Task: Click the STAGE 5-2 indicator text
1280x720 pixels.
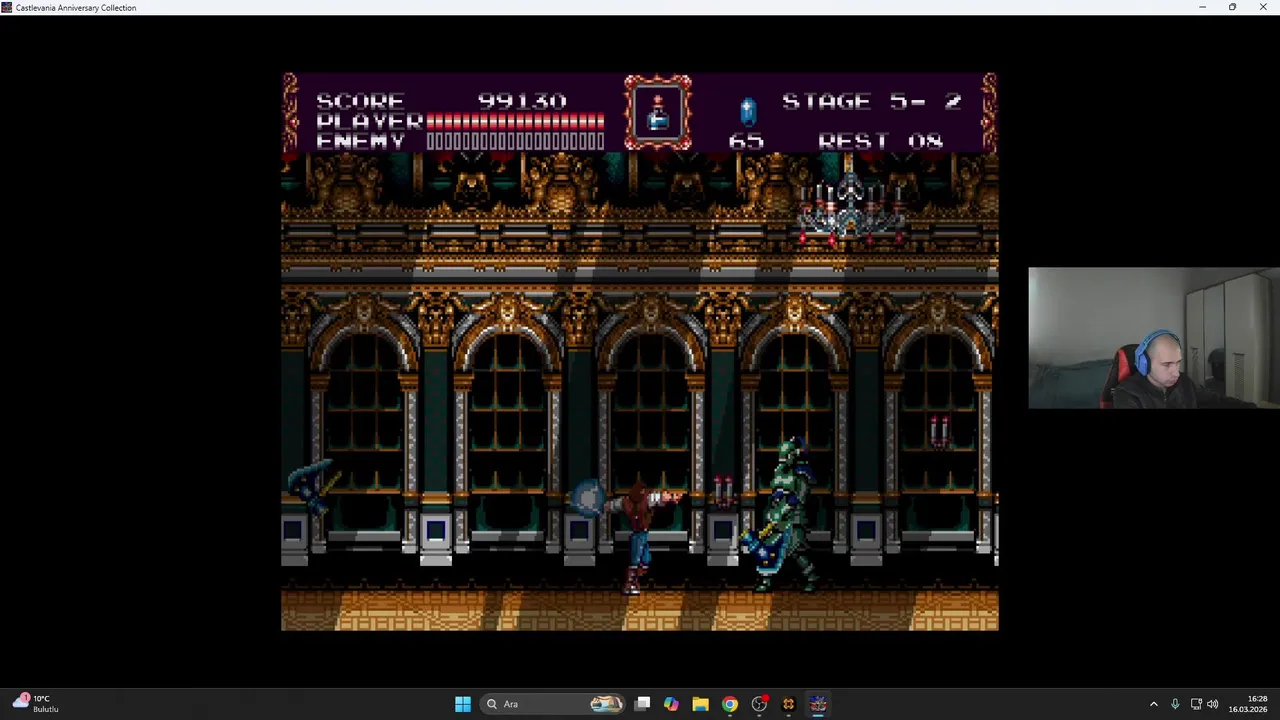Action: point(872,101)
